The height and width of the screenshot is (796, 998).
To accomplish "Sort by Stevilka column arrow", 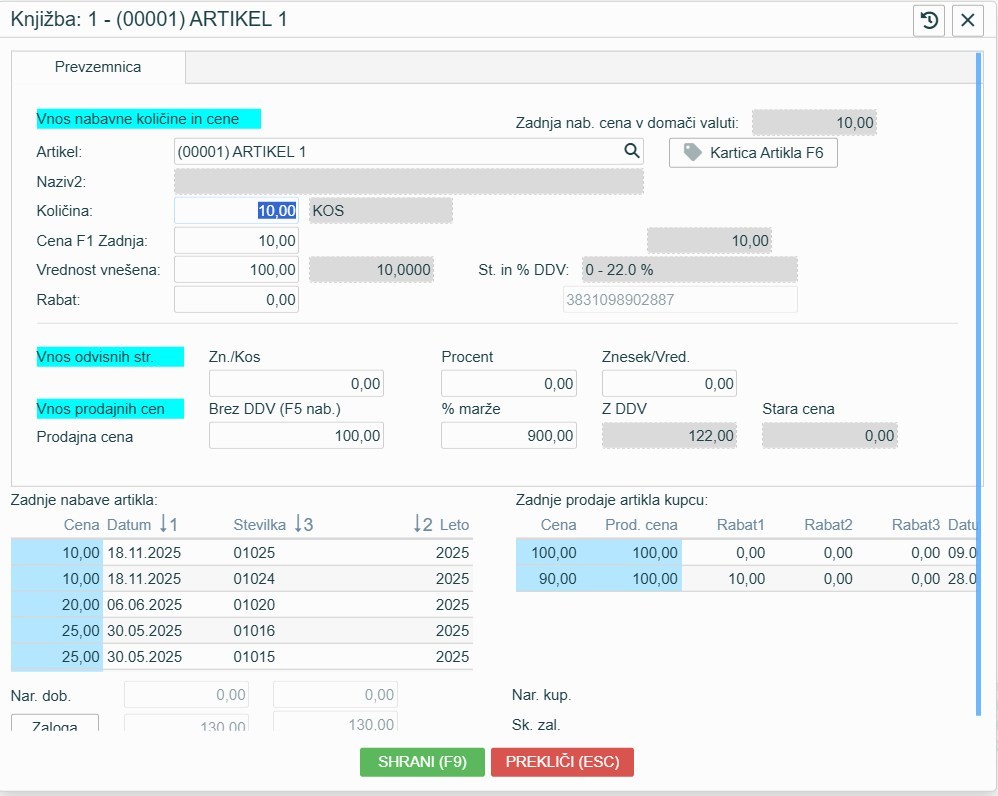I will pyautogui.click(x=303, y=524).
